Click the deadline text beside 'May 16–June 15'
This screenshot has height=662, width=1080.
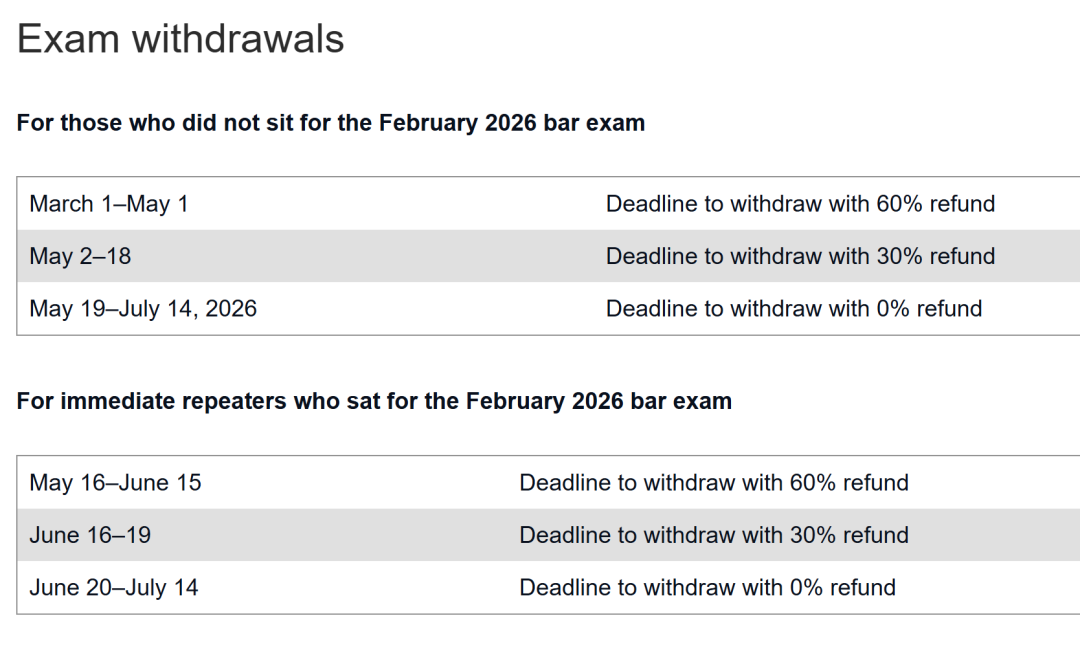coord(714,483)
